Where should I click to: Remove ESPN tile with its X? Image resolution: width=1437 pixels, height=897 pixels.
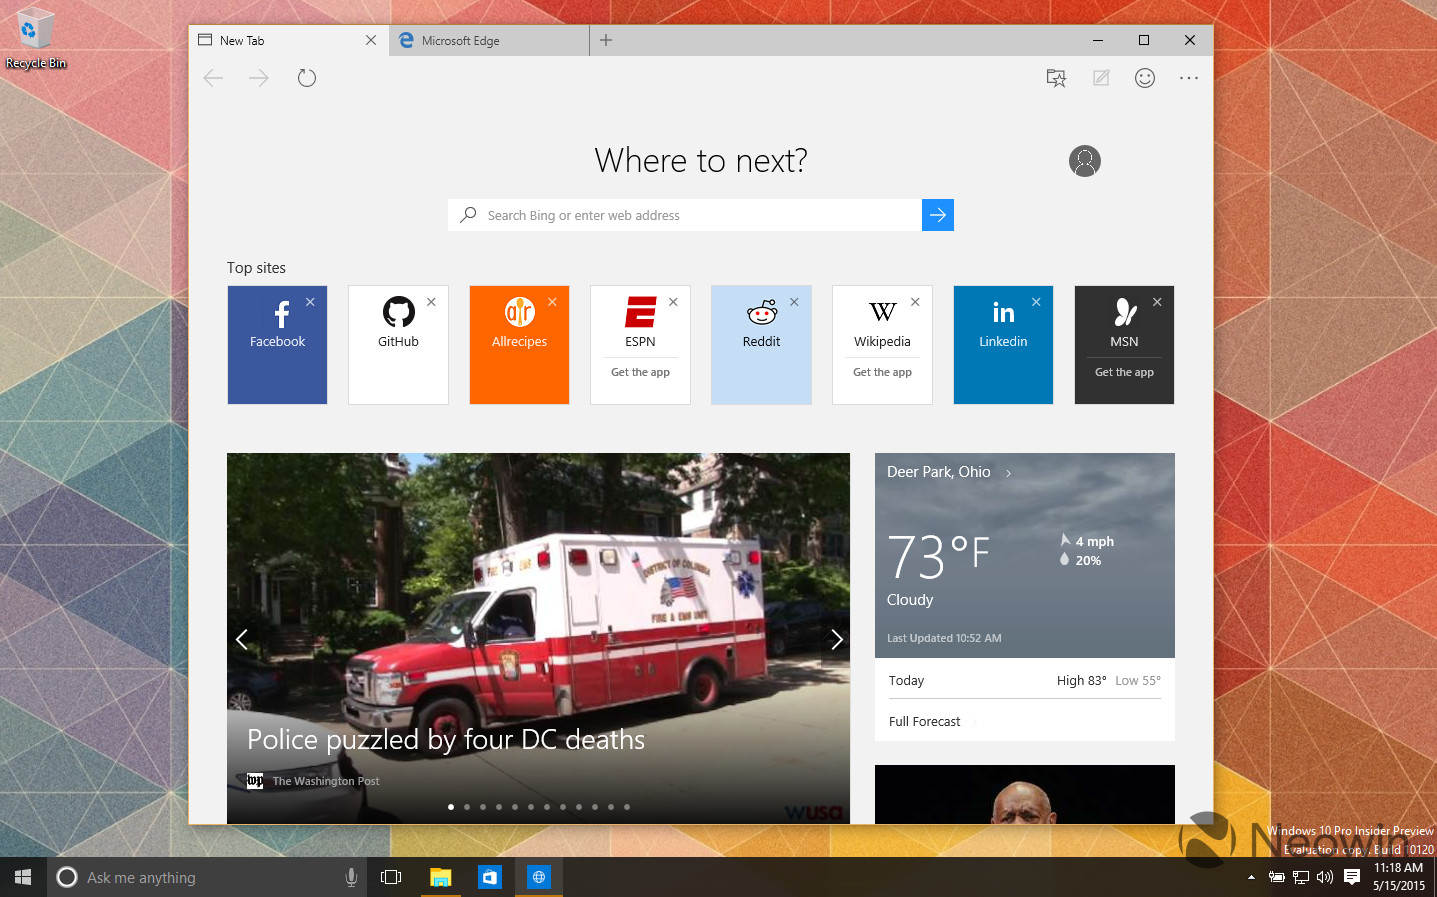[x=673, y=302]
